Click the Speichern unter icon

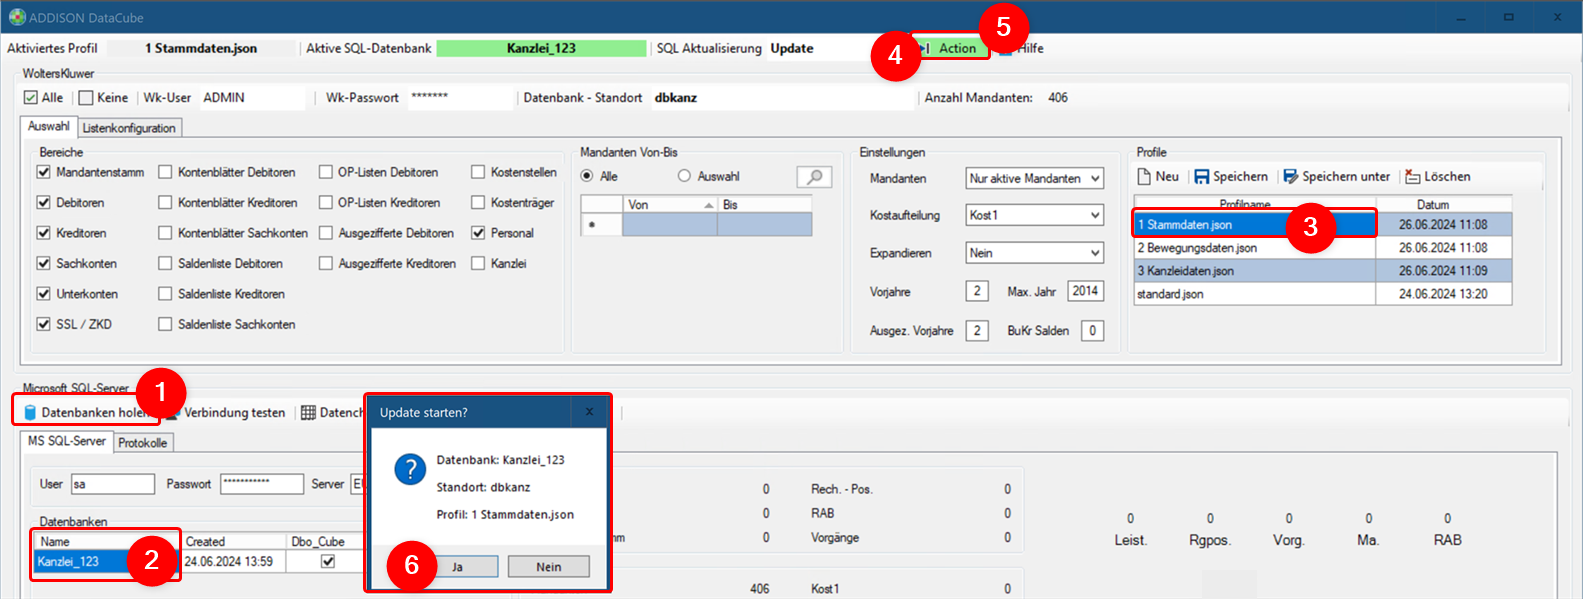coord(1291,177)
